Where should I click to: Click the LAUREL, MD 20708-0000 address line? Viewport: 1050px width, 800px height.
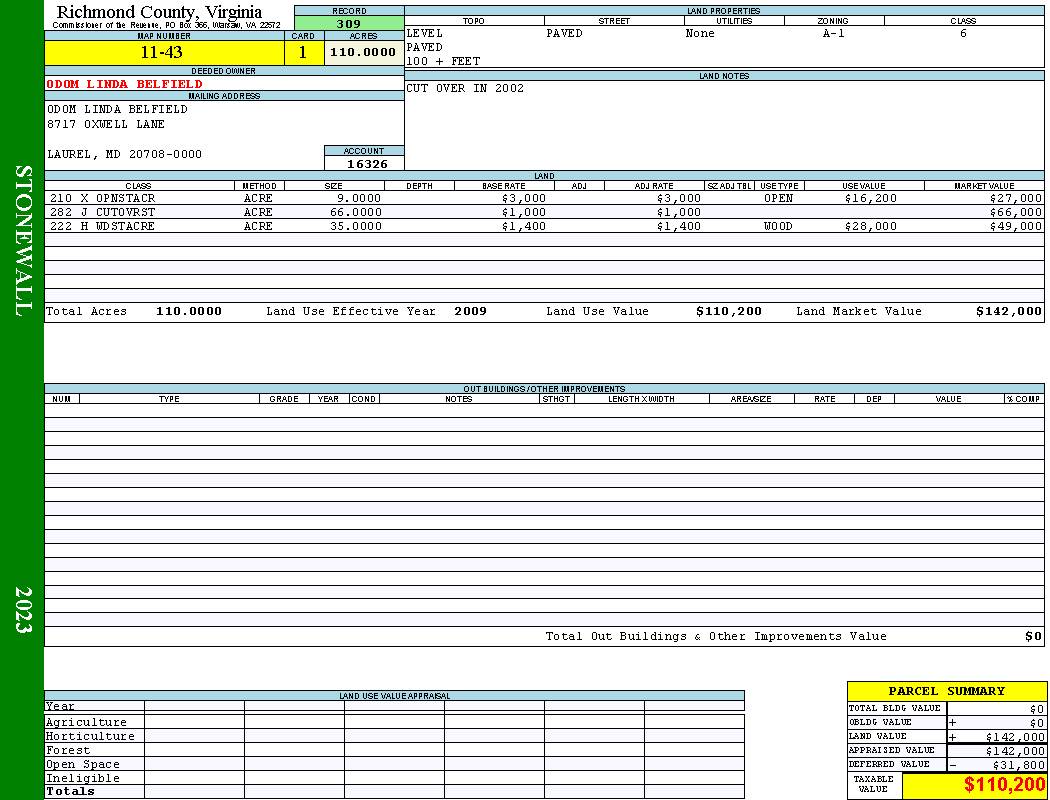point(125,154)
